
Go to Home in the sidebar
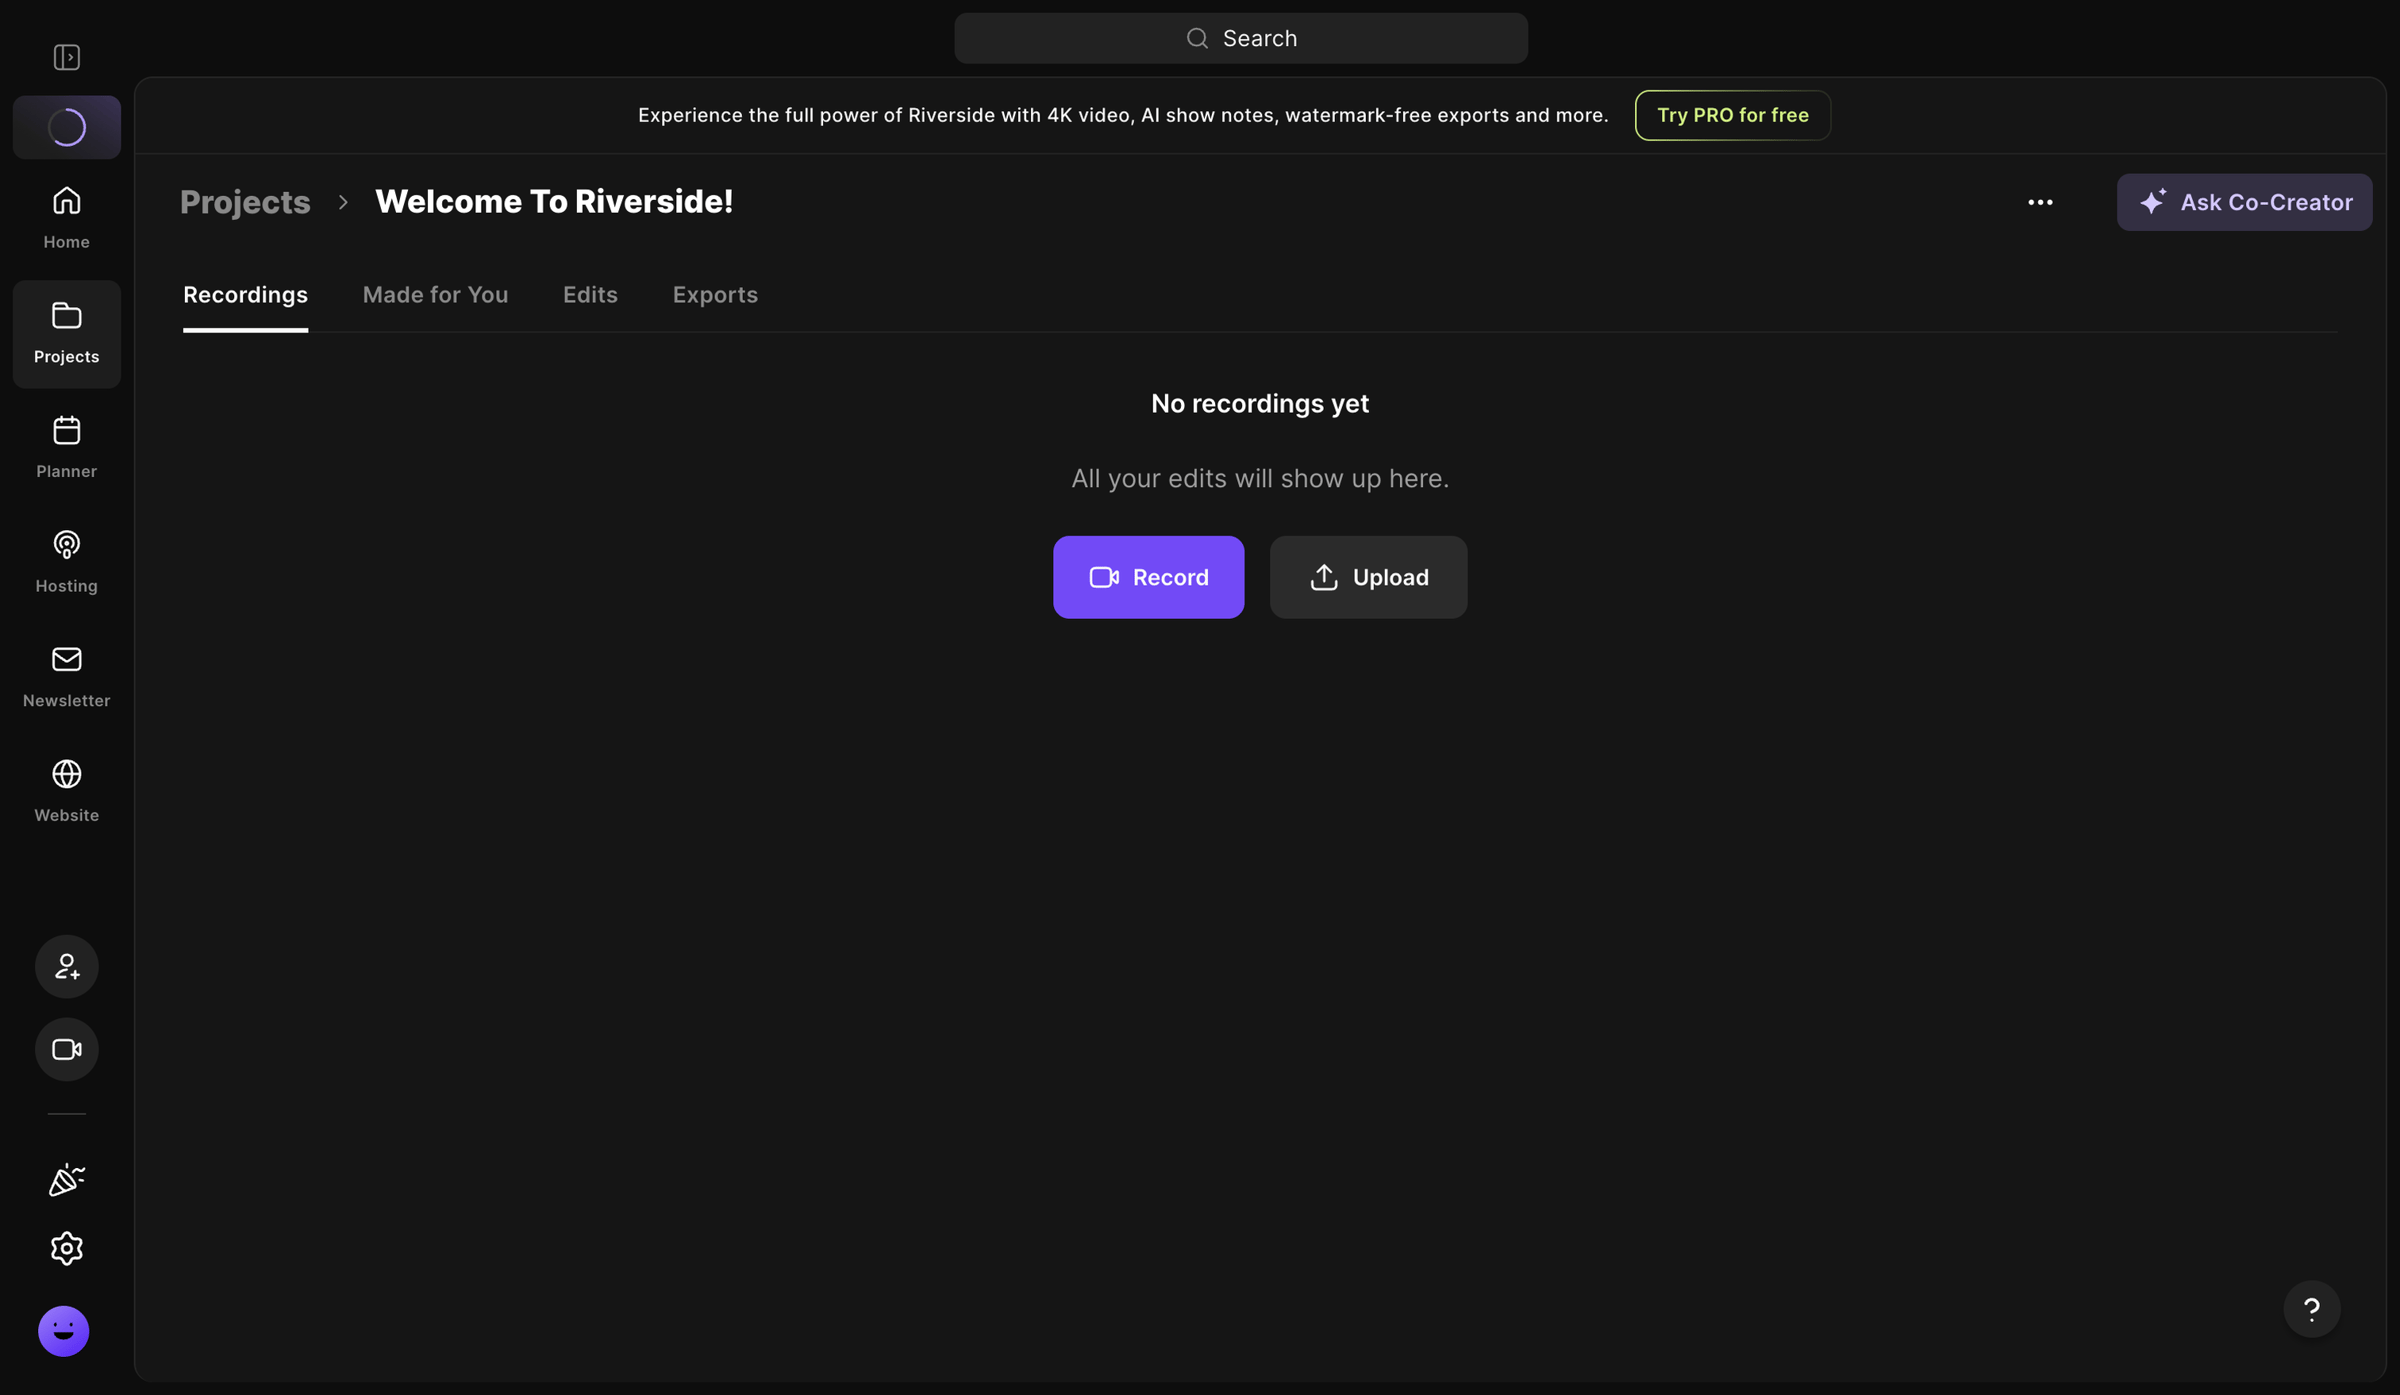(67, 217)
